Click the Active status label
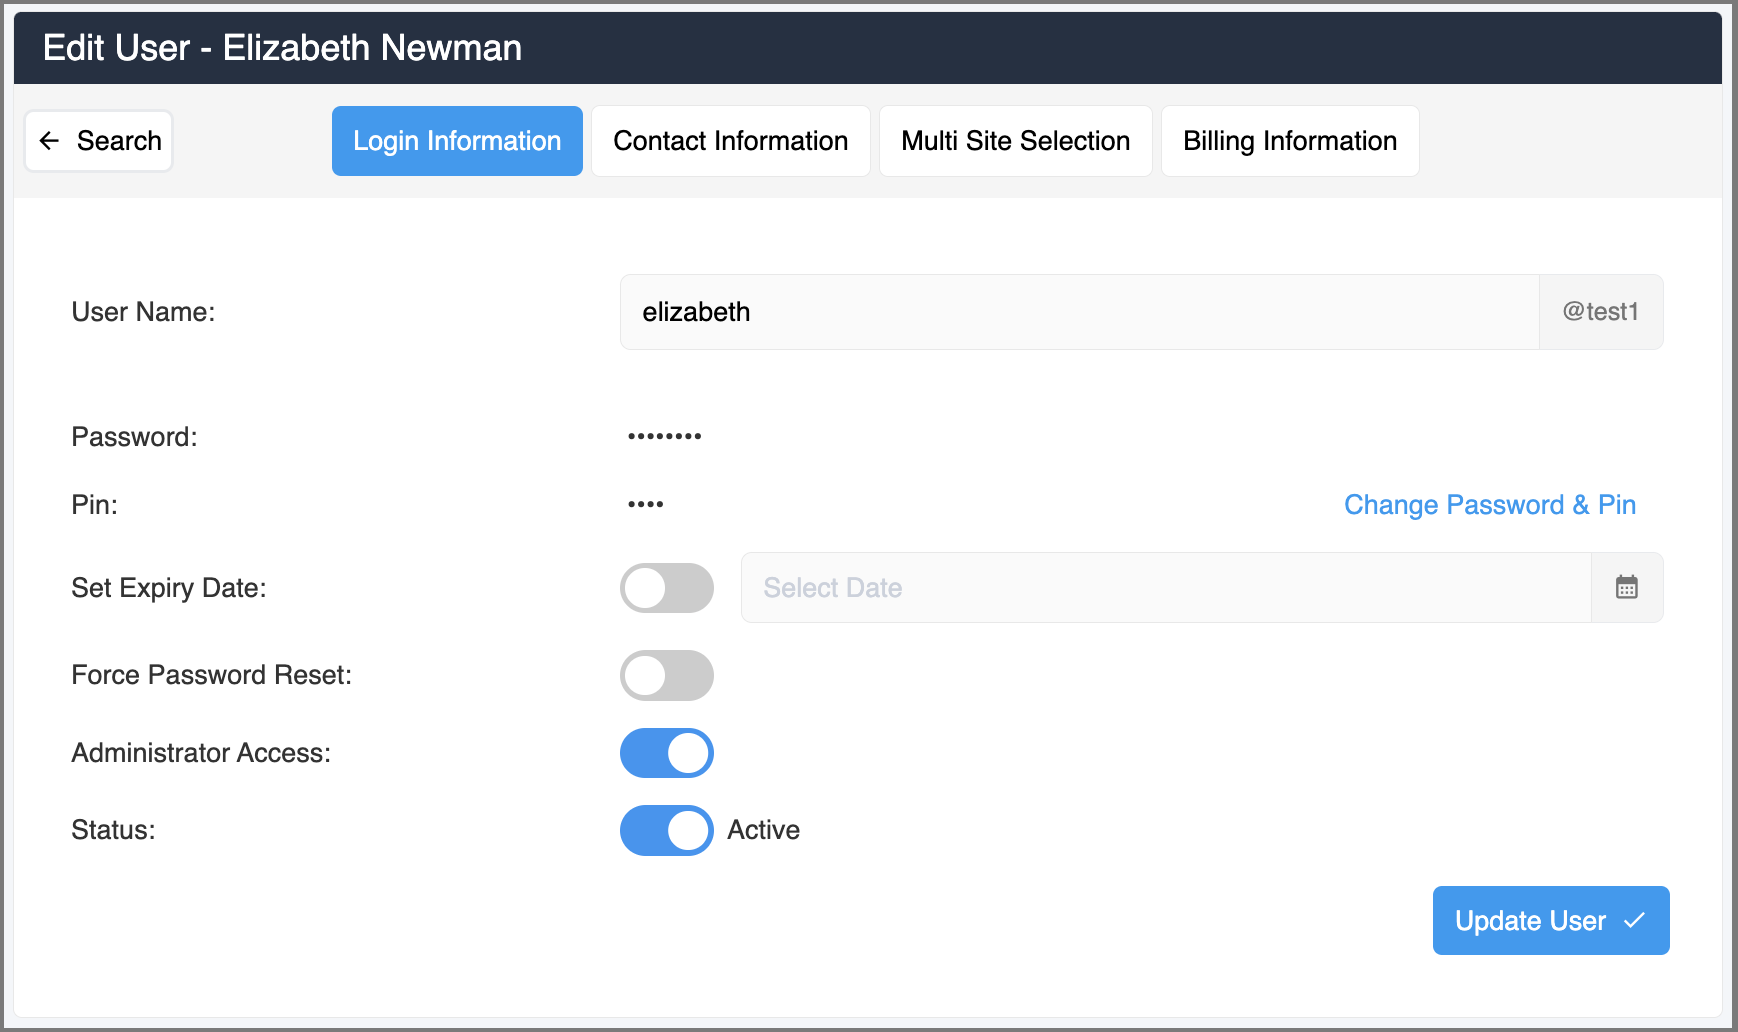The width and height of the screenshot is (1738, 1032). coord(764,830)
